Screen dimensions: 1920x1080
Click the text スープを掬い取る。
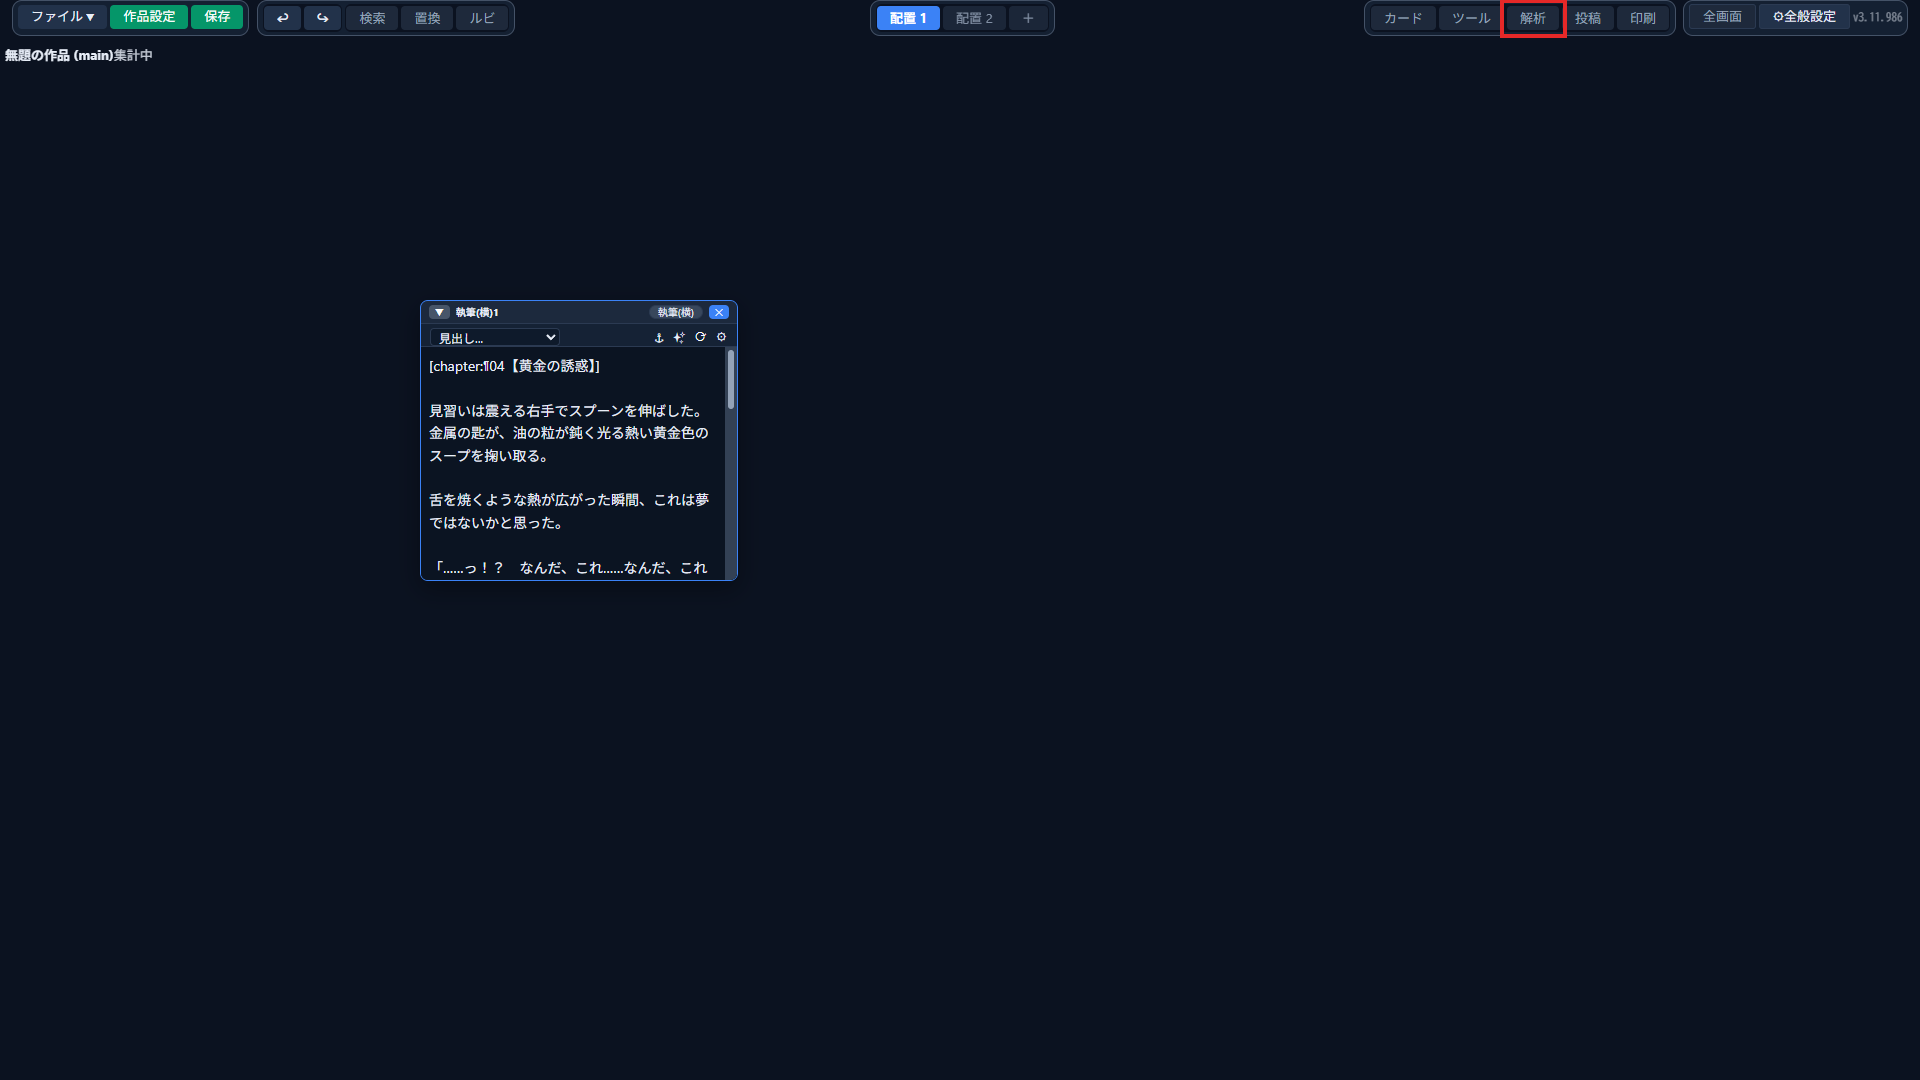489,456
